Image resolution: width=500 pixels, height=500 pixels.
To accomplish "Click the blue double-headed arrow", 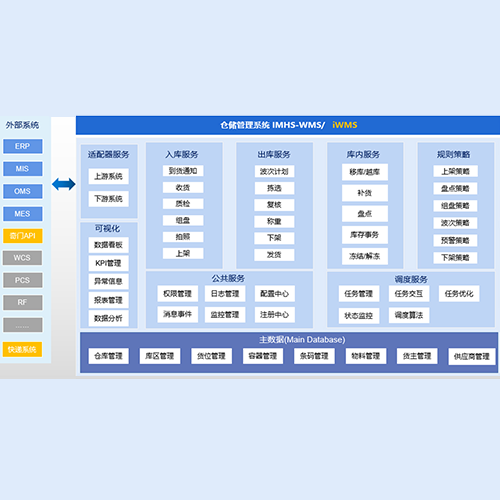I will (x=64, y=184).
